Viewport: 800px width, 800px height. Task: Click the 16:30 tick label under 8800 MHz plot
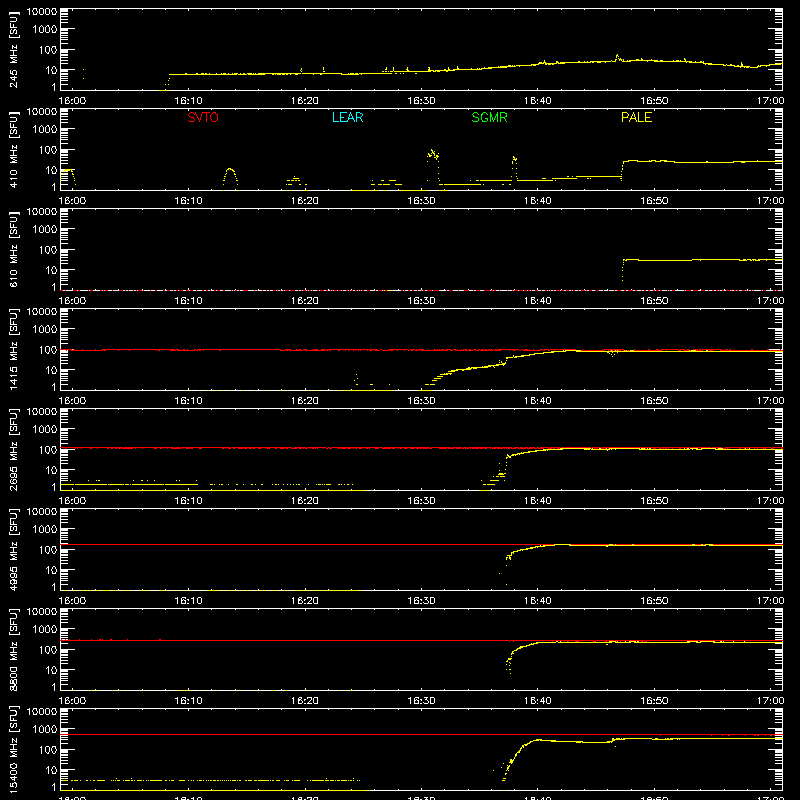coord(421,701)
